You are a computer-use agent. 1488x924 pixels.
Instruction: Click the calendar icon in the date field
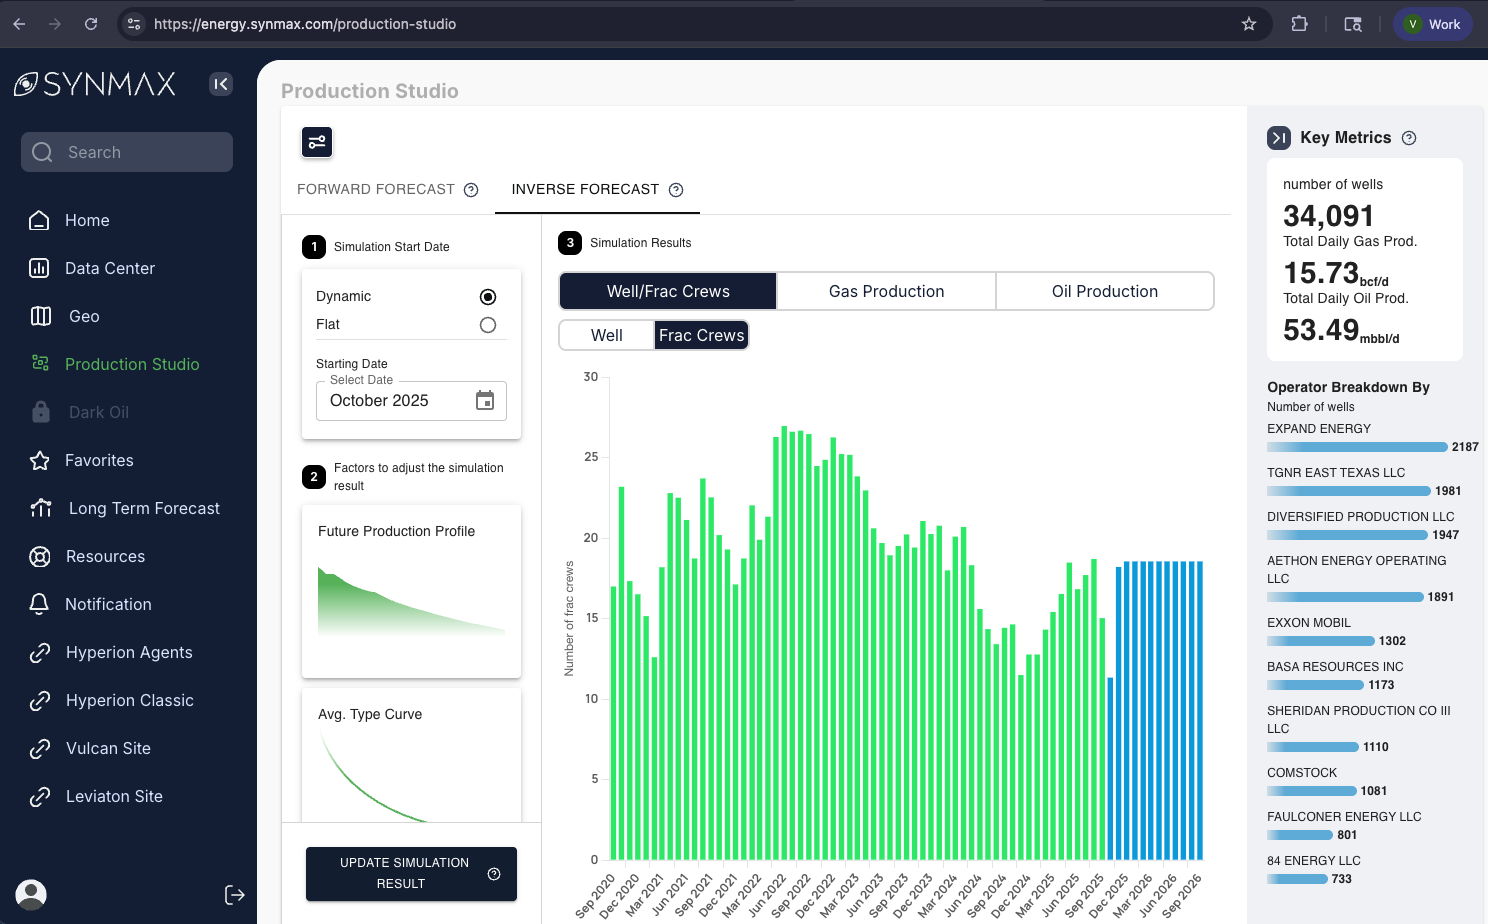(485, 401)
